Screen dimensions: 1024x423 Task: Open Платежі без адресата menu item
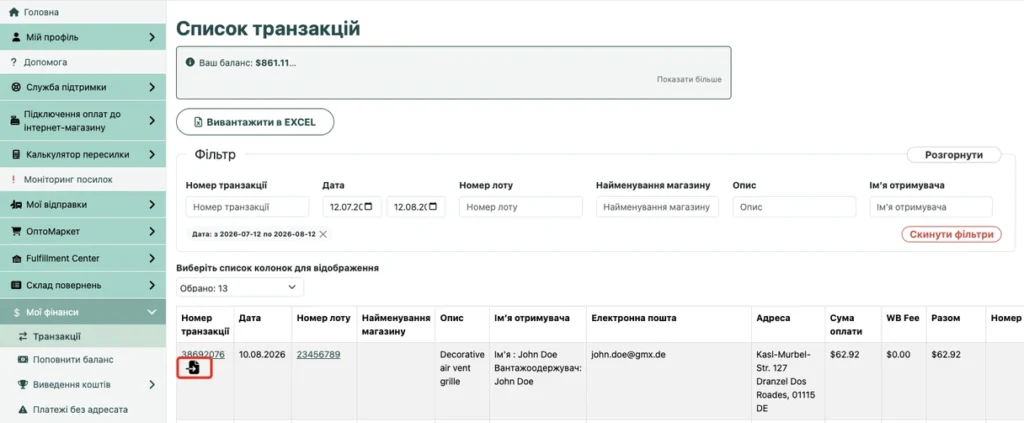pyautogui.click(x=83, y=409)
